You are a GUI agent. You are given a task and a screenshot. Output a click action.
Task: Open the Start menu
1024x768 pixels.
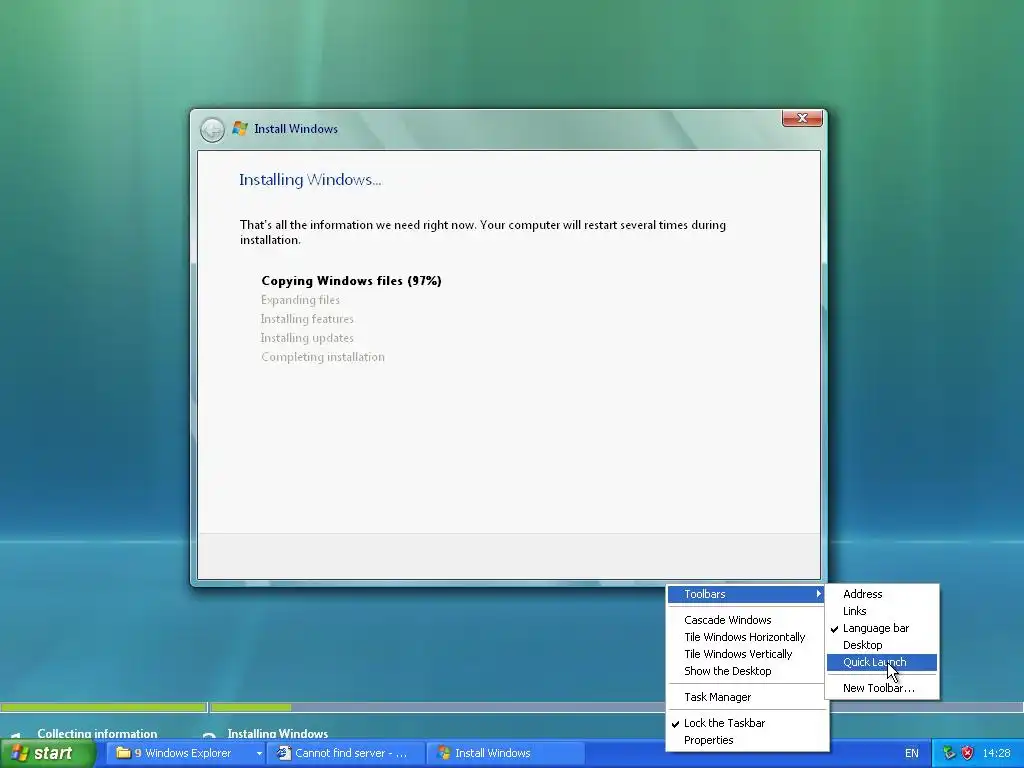(x=48, y=753)
